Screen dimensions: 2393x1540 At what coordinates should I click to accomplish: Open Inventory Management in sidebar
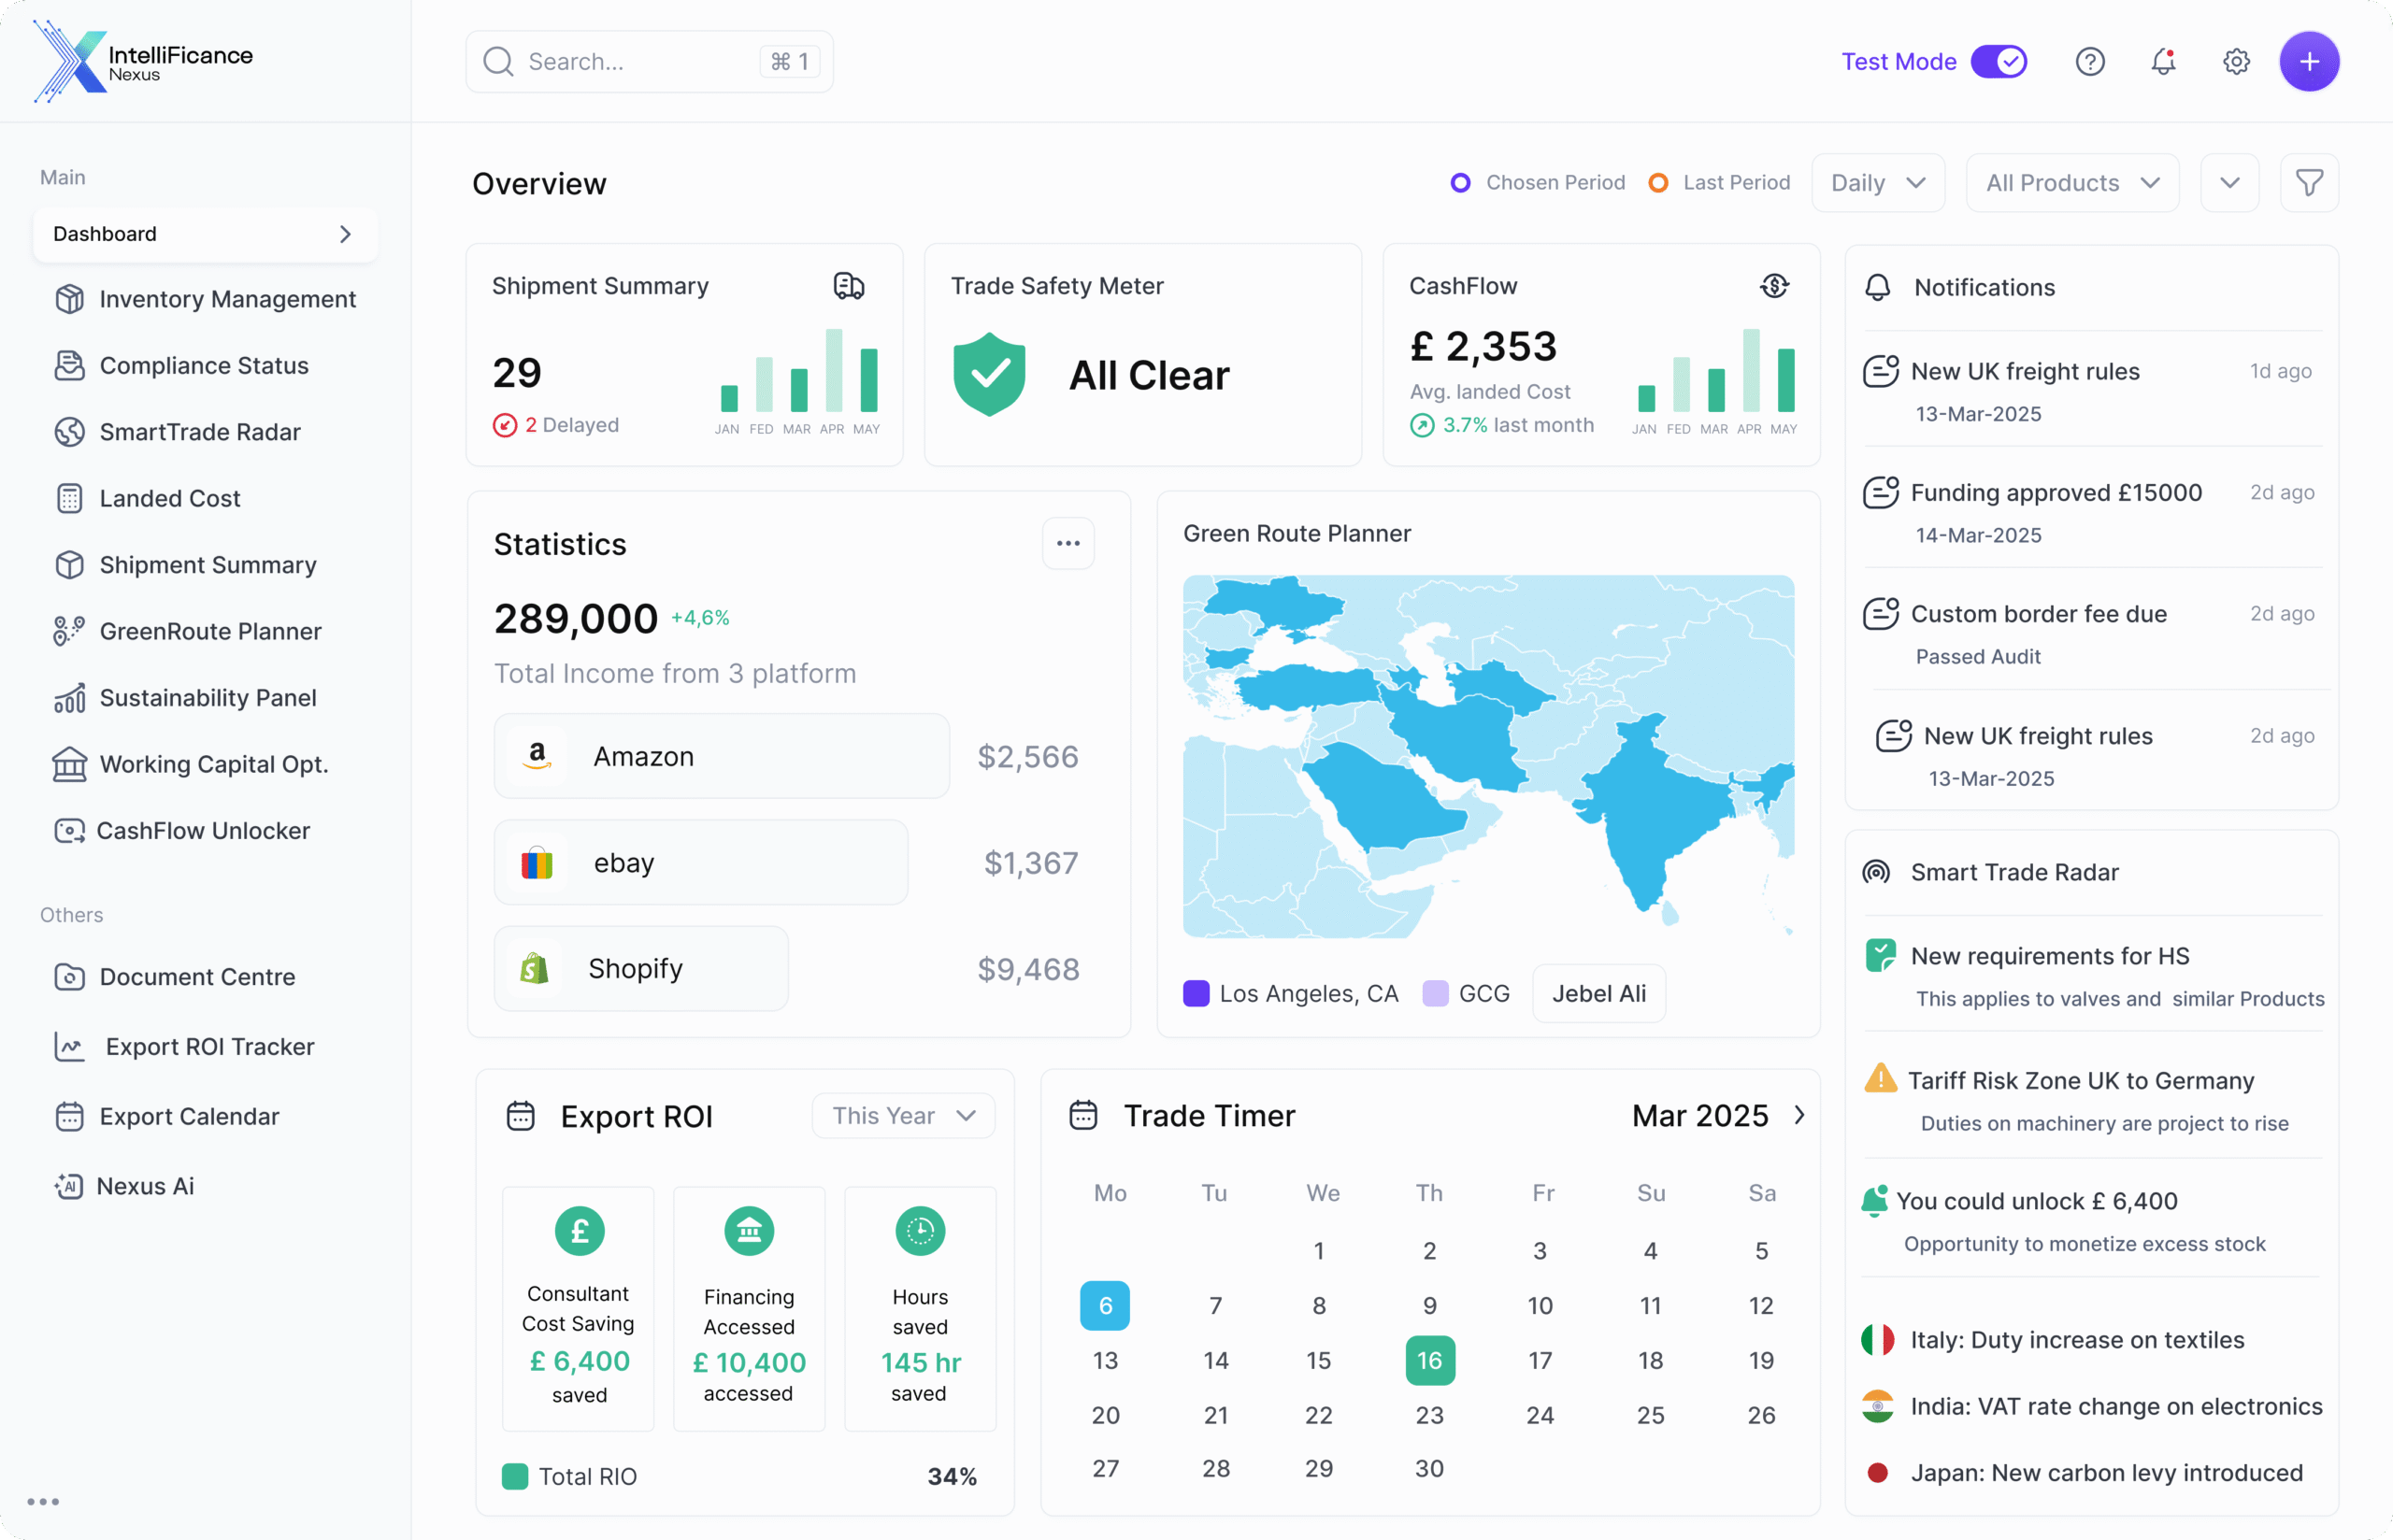coord(227,299)
